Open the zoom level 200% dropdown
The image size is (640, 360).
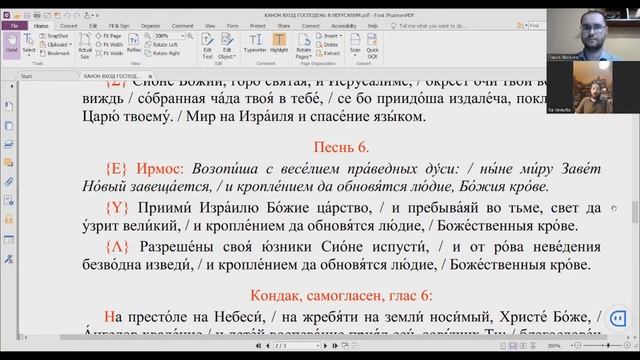coord(182,36)
